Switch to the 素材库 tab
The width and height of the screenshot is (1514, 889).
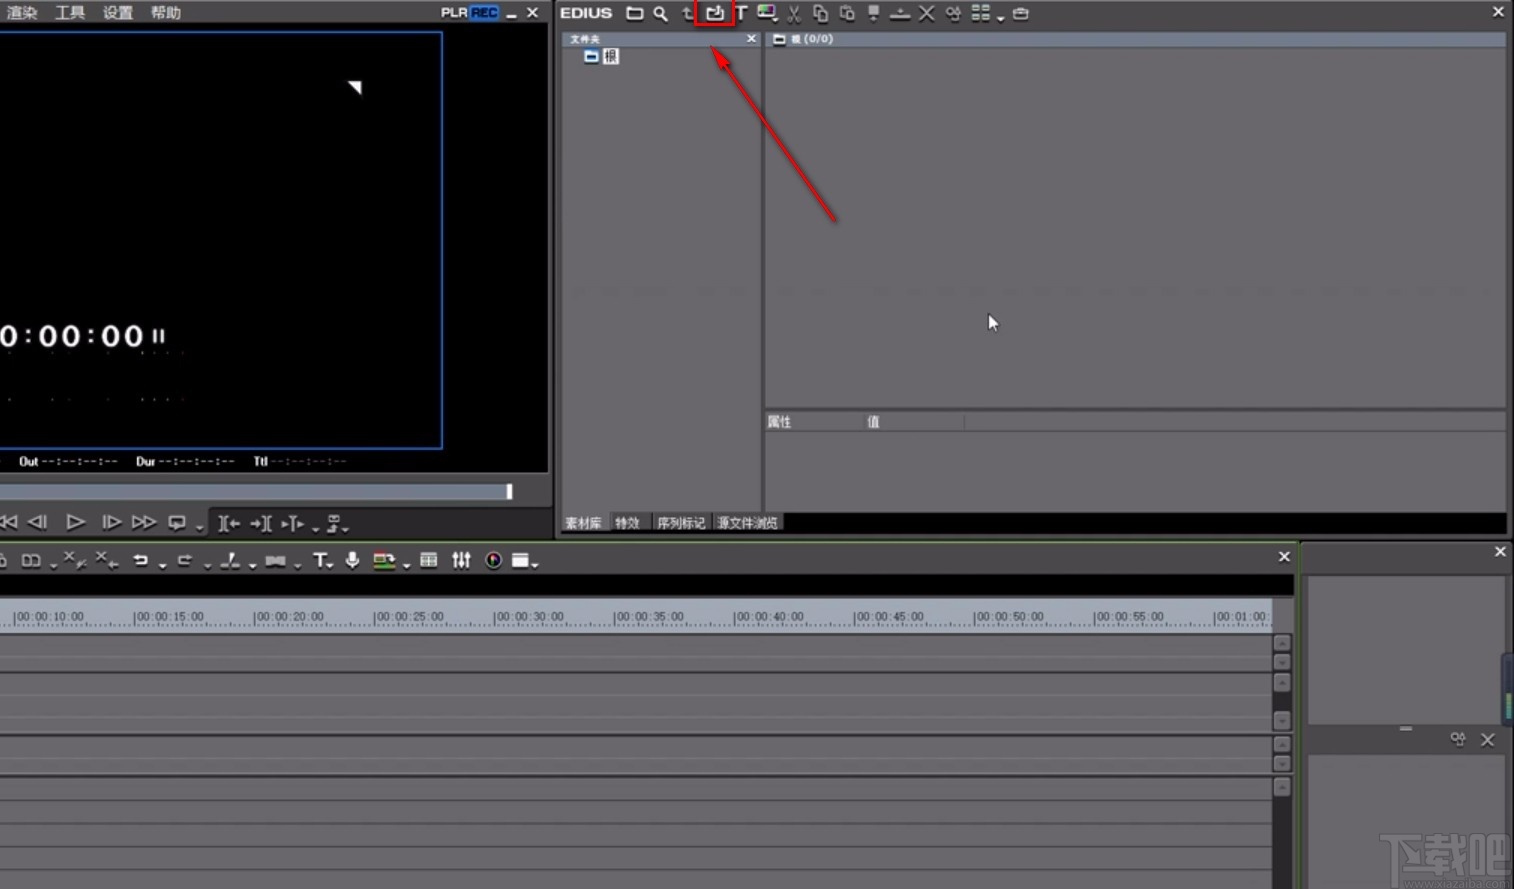[583, 523]
